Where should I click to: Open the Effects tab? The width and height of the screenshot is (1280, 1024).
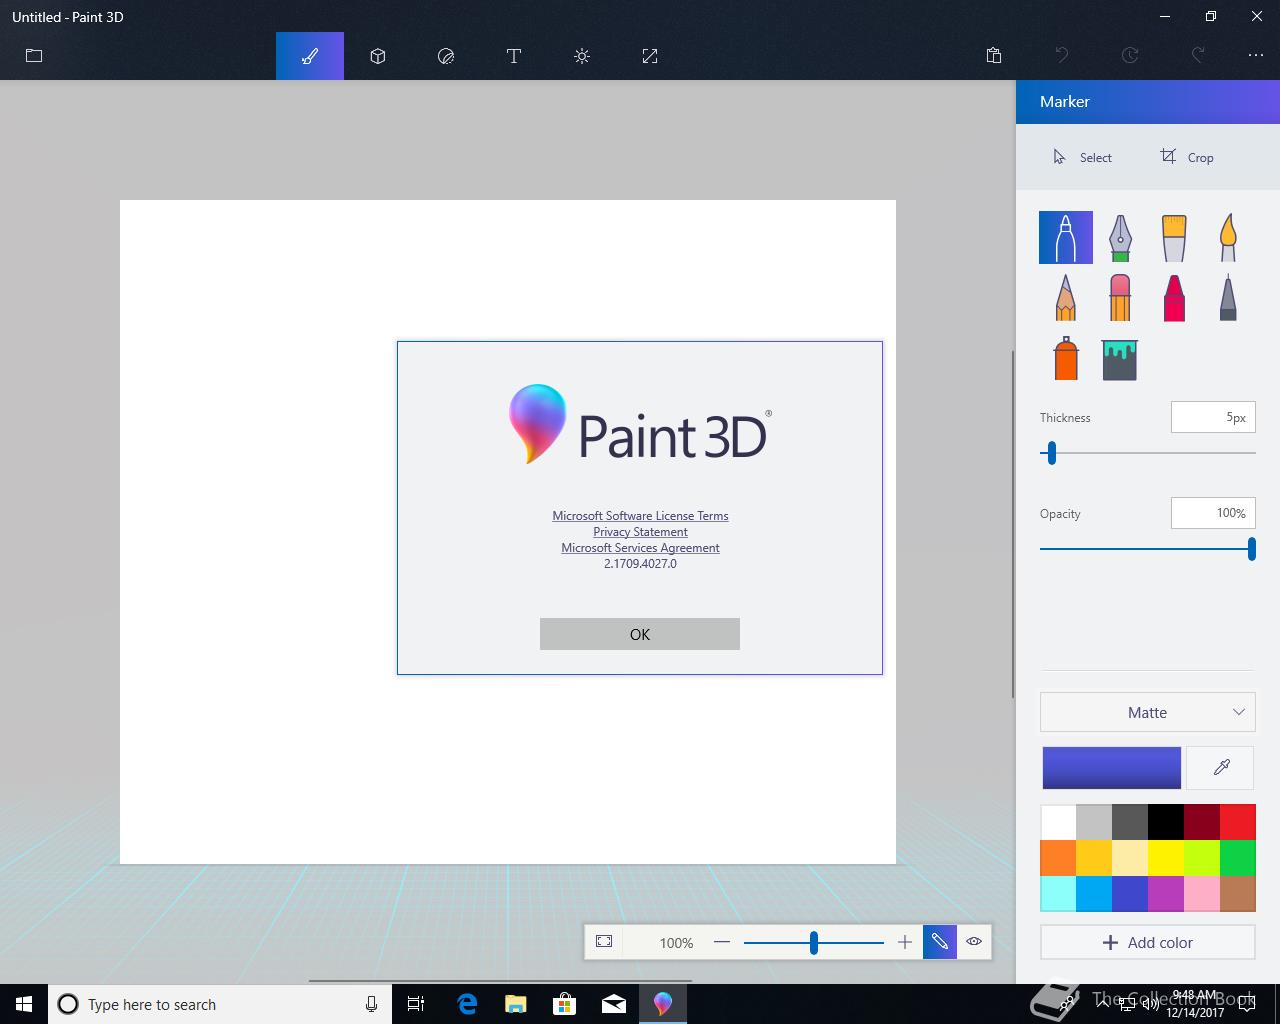(582, 56)
